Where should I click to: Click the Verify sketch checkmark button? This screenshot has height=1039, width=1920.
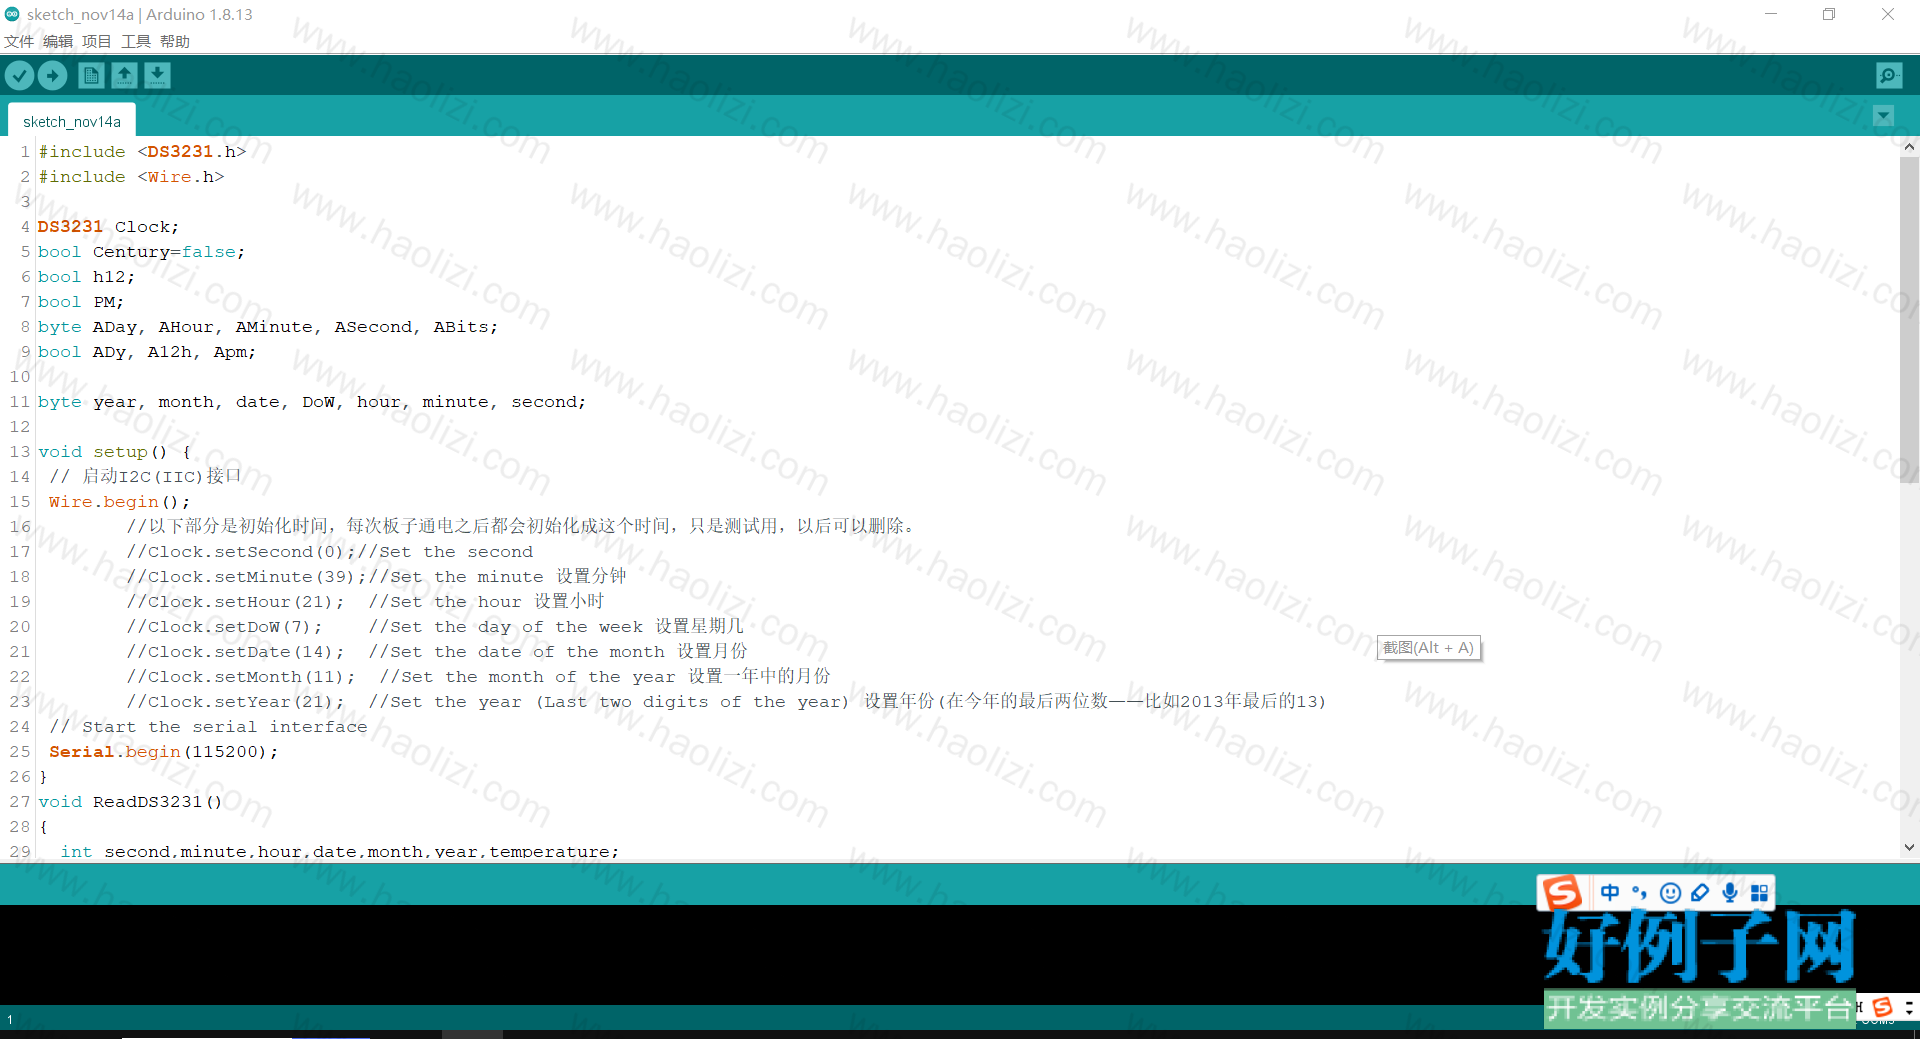point(20,76)
